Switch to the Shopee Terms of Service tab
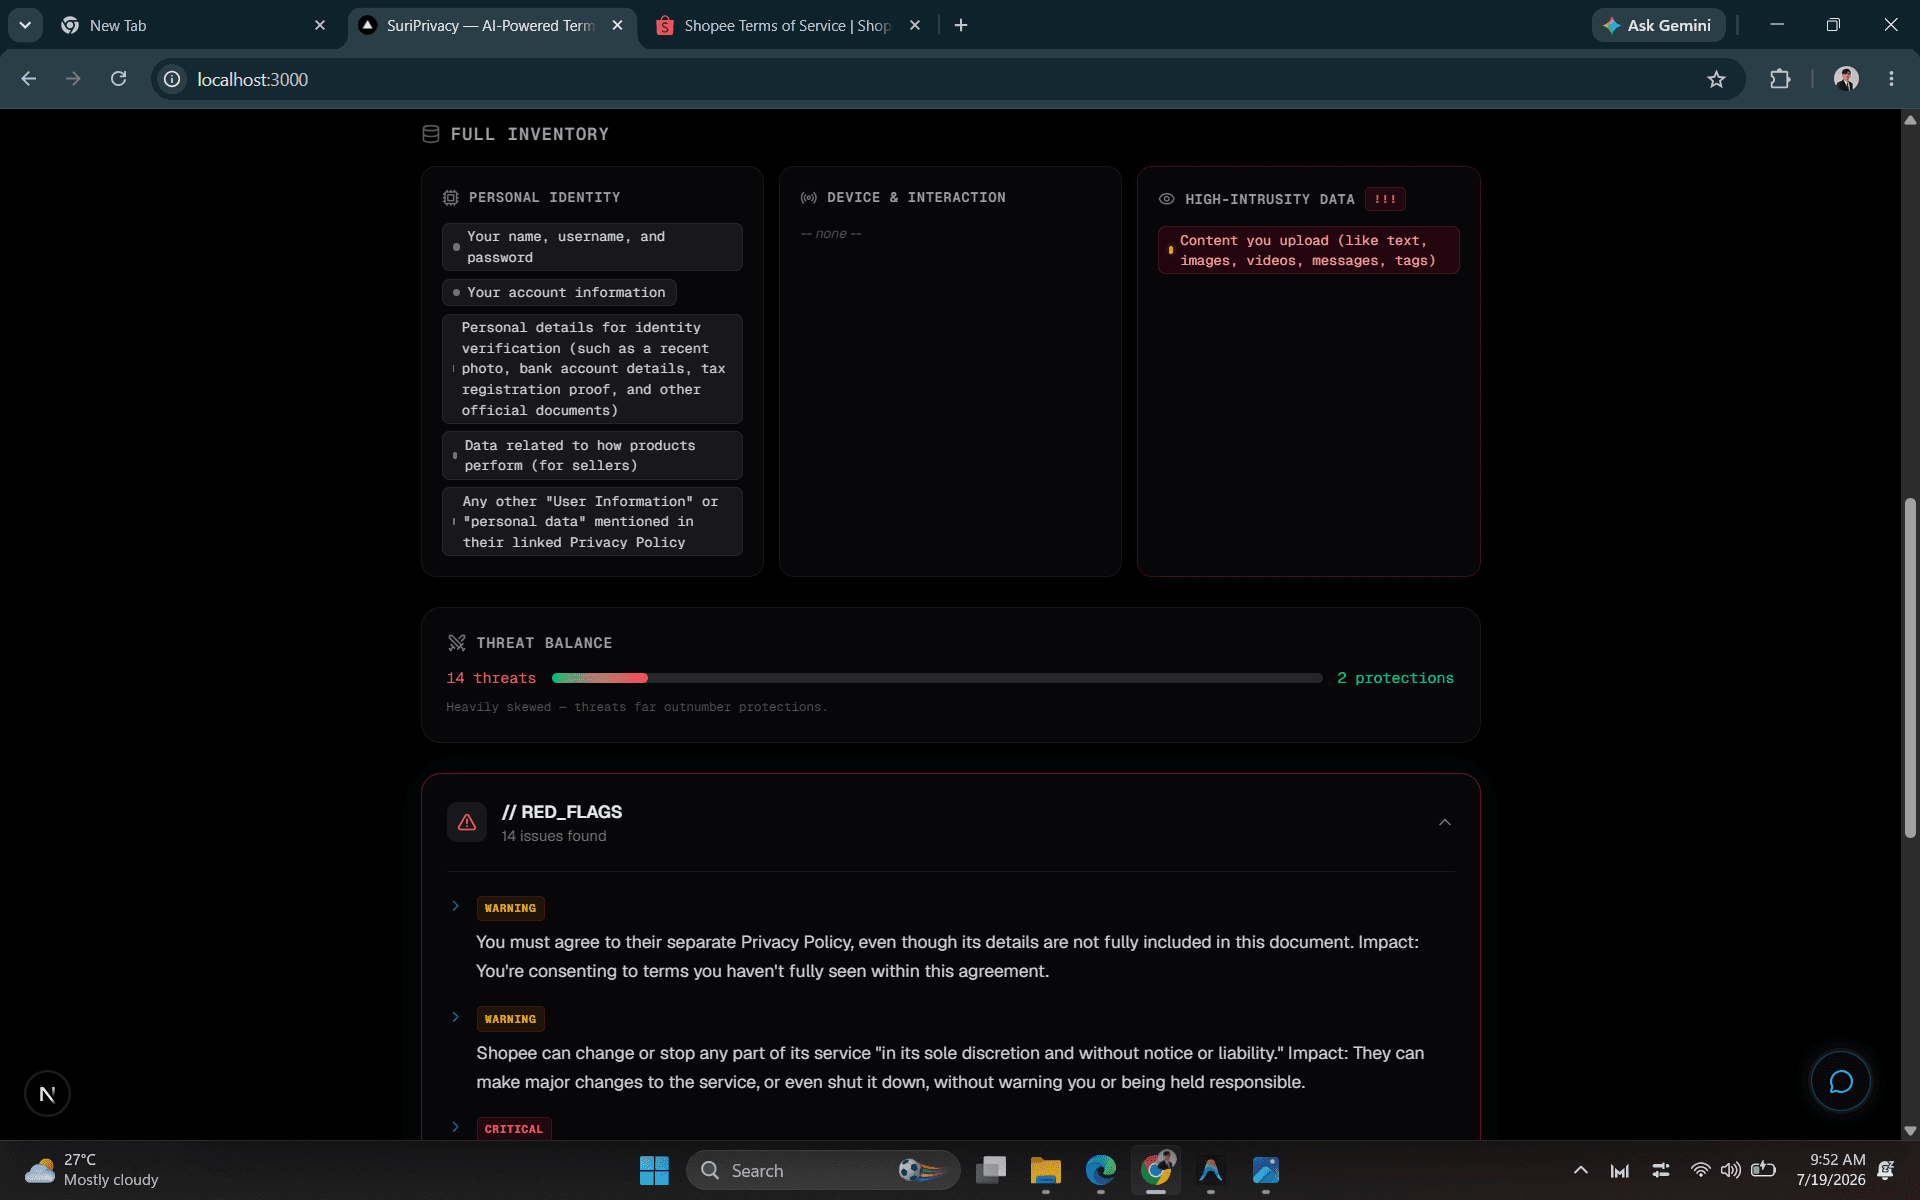The width and height of the screenshot is (1920, 1200). point(785,25)
